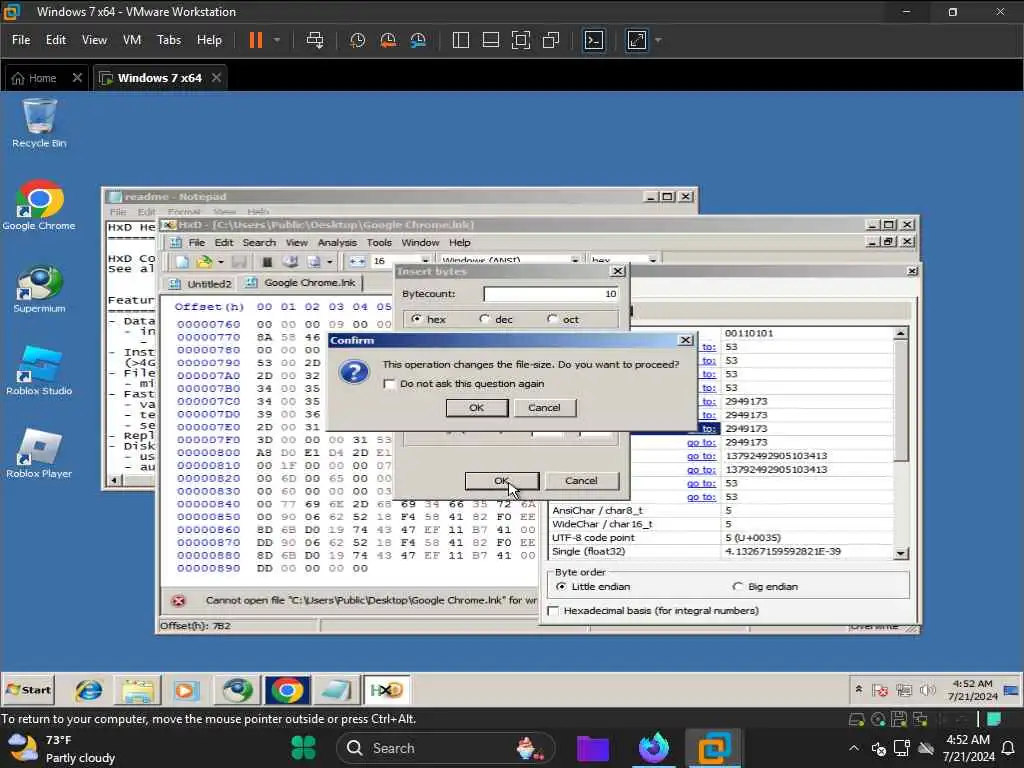Select the dec radio in Insert bytes
This screenshot has height=768, width=1024.
point(484,319)
